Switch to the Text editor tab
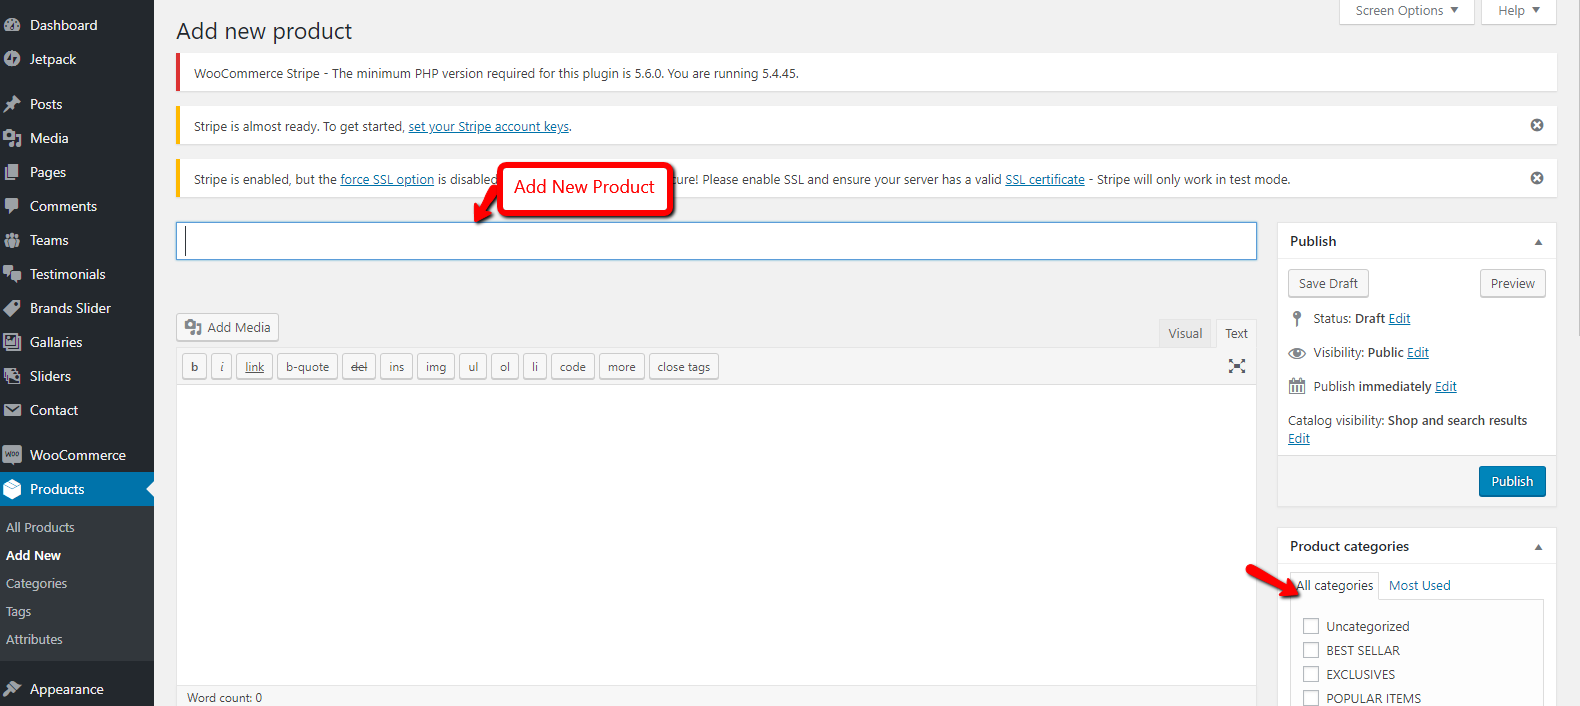Screen dimensions: 1580x706 tap(1236, 333)
